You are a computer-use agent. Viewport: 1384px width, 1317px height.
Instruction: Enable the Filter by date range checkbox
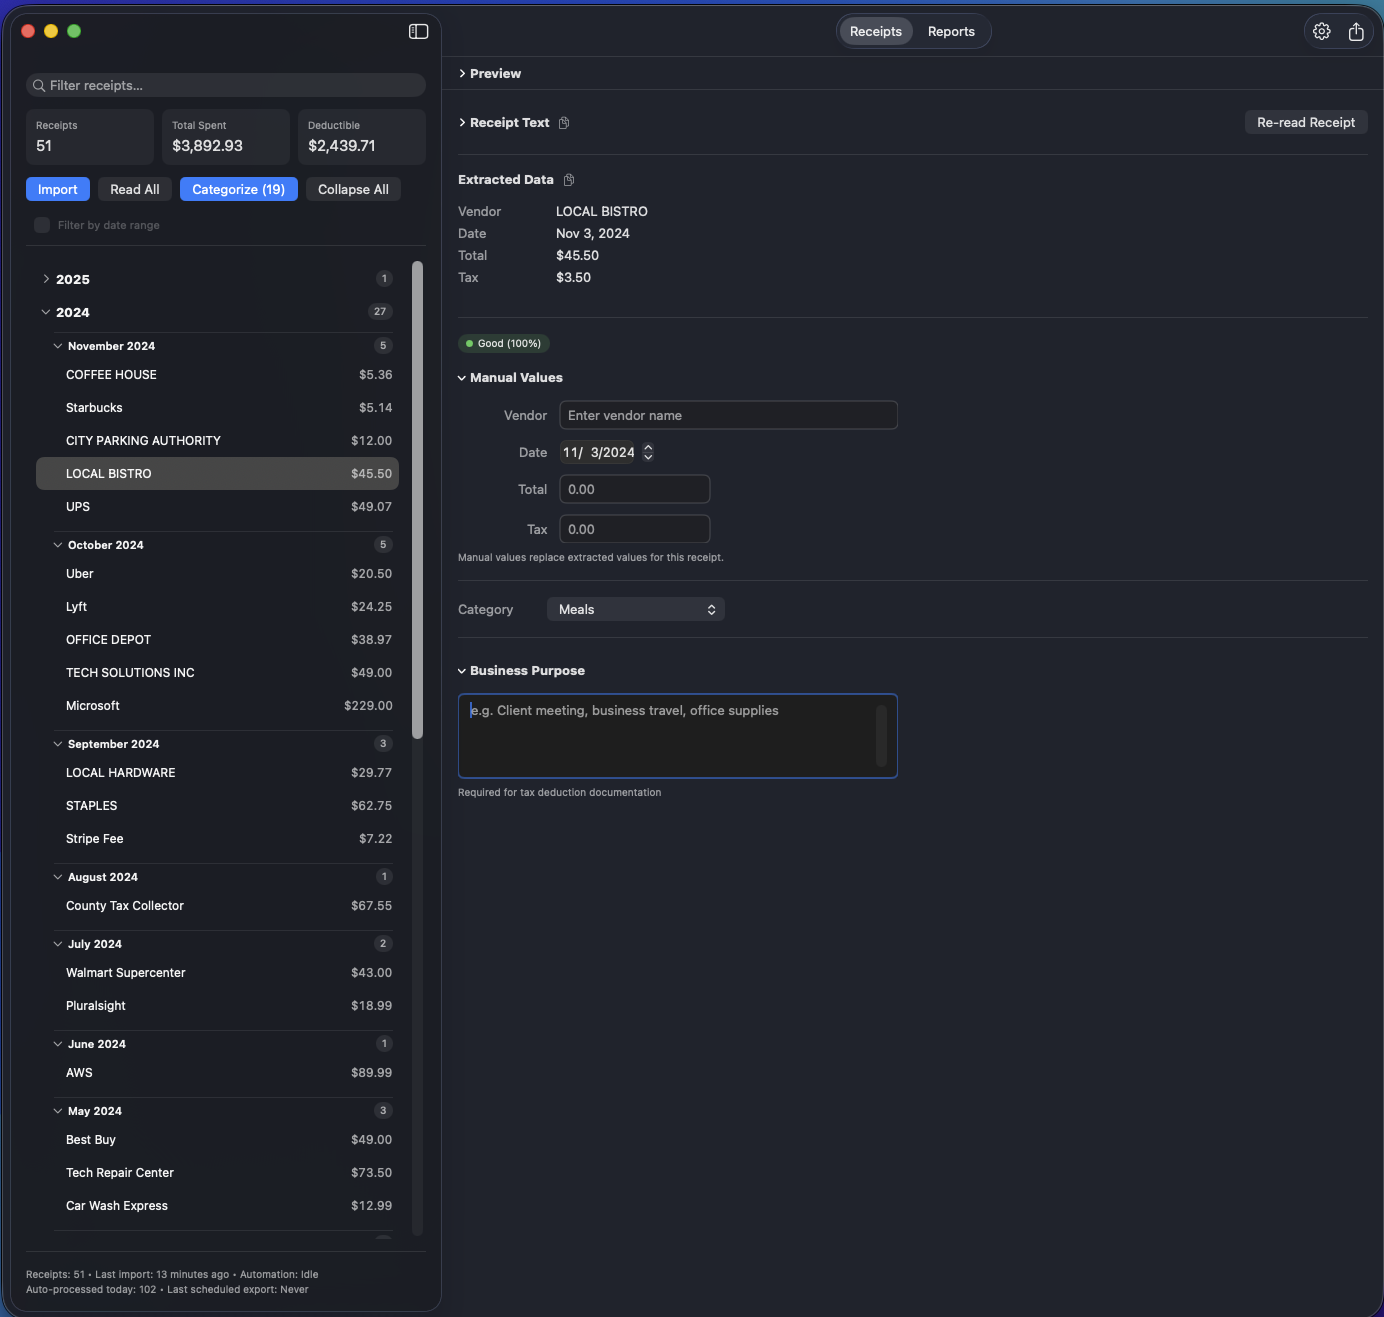(41, 225)
